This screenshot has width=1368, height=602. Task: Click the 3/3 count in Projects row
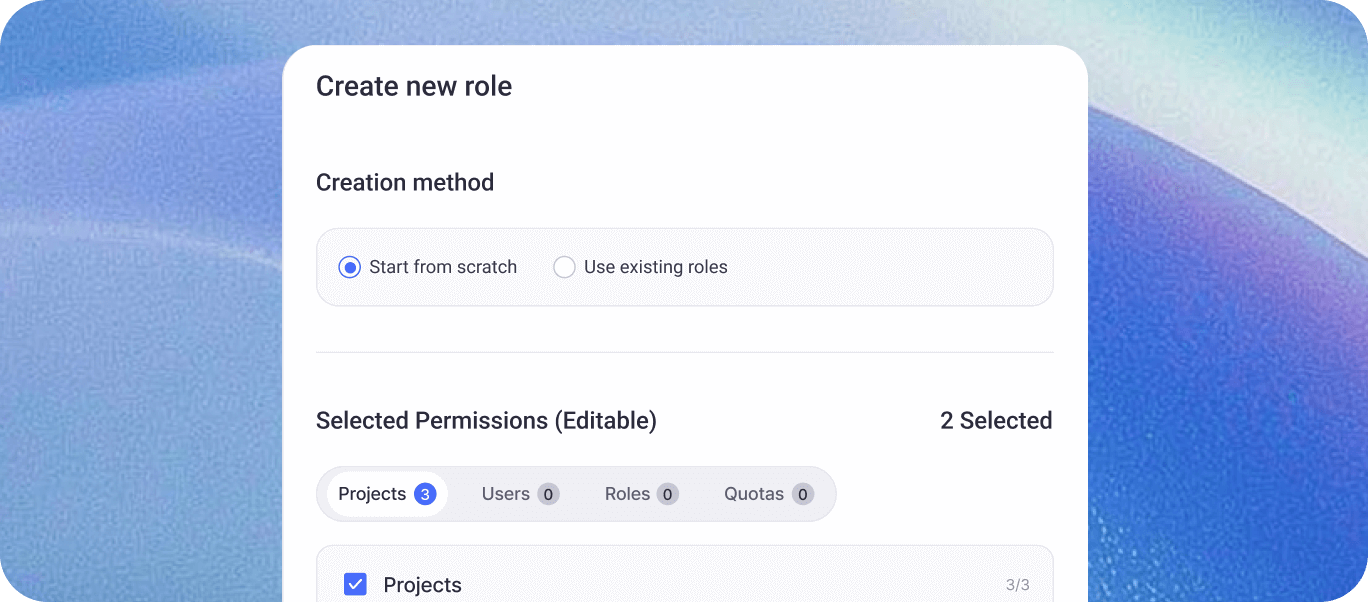tap(1017, 585)
